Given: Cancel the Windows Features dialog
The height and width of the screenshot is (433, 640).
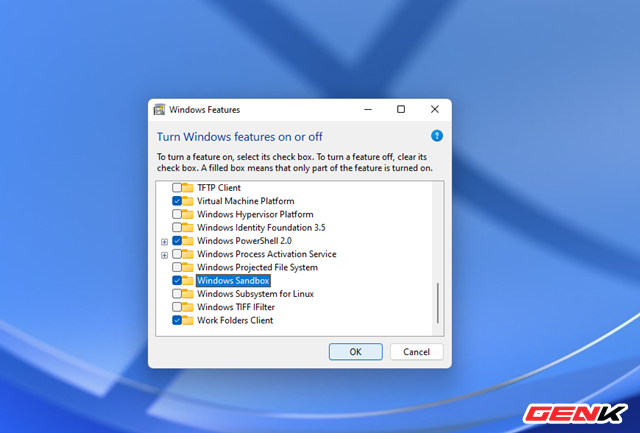Looking at the screenshot, I should [x=416, y=352].
